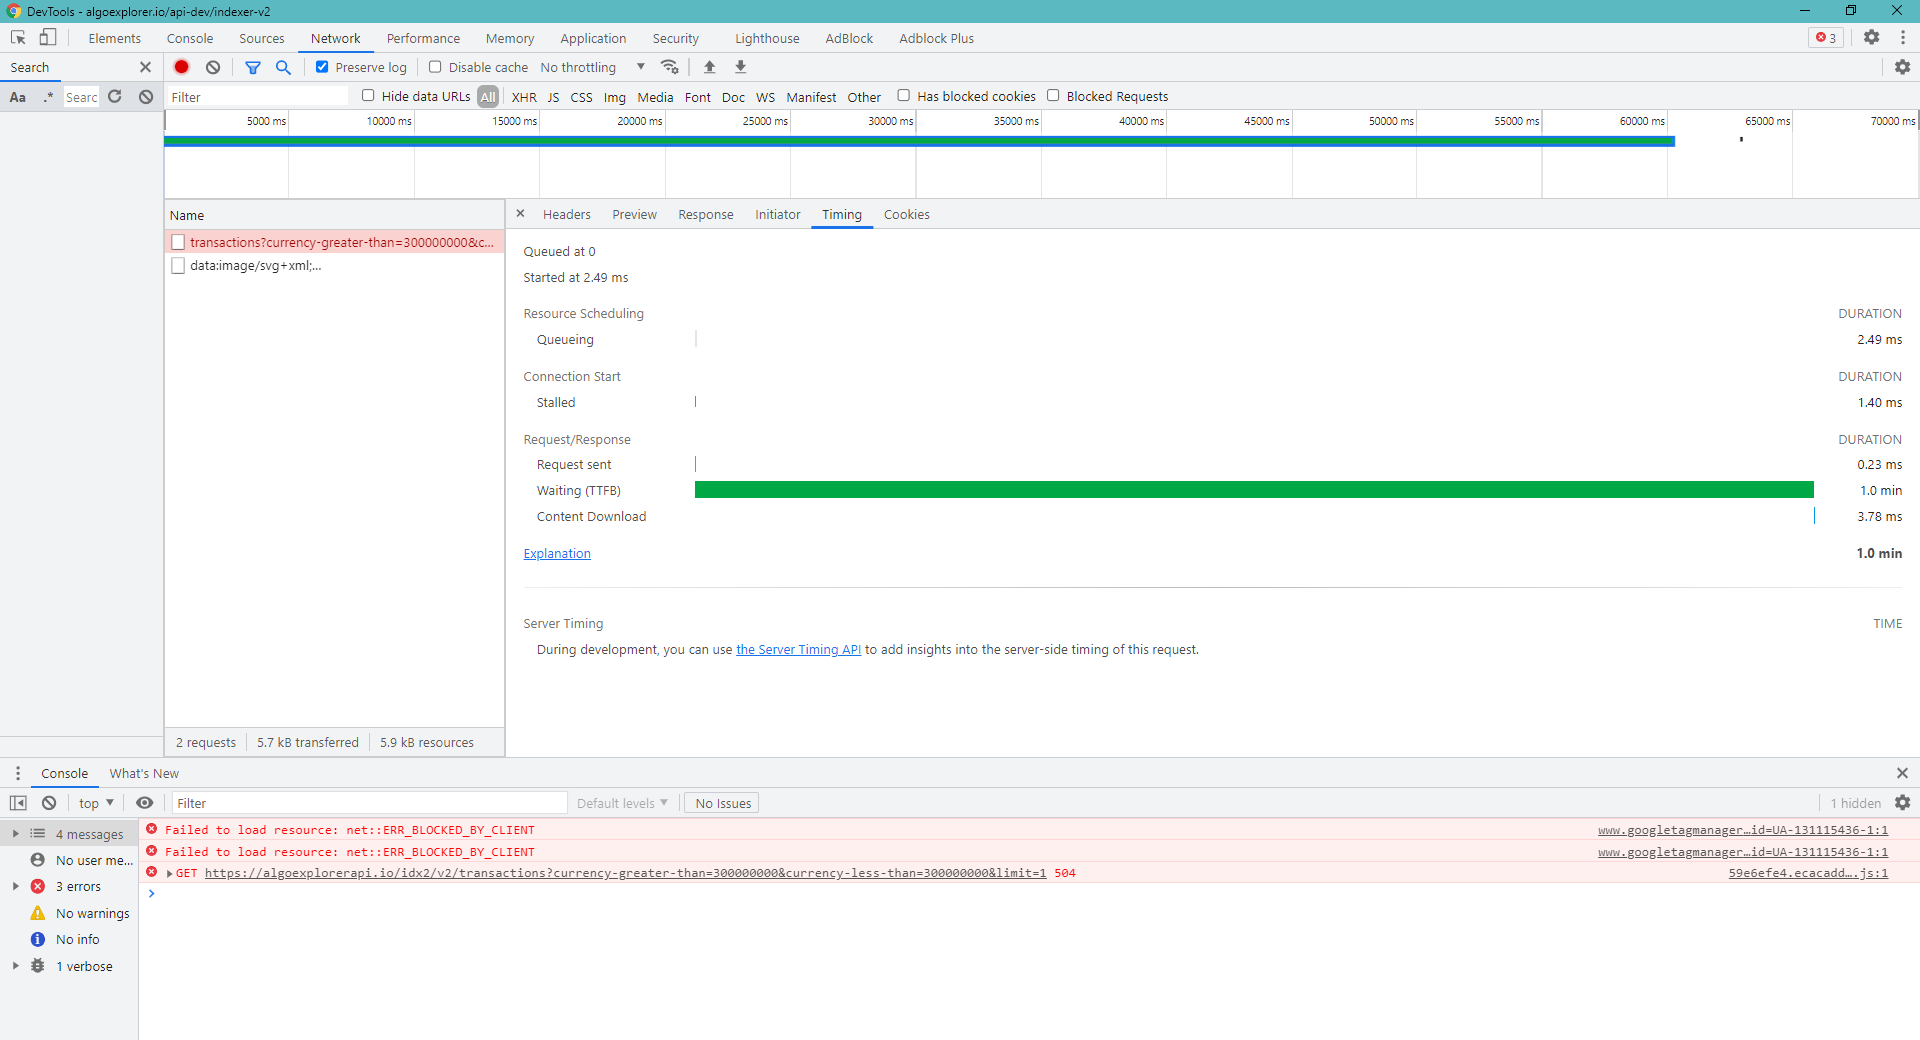
Task: Open the Performance tab
Action: pos(423,38)
